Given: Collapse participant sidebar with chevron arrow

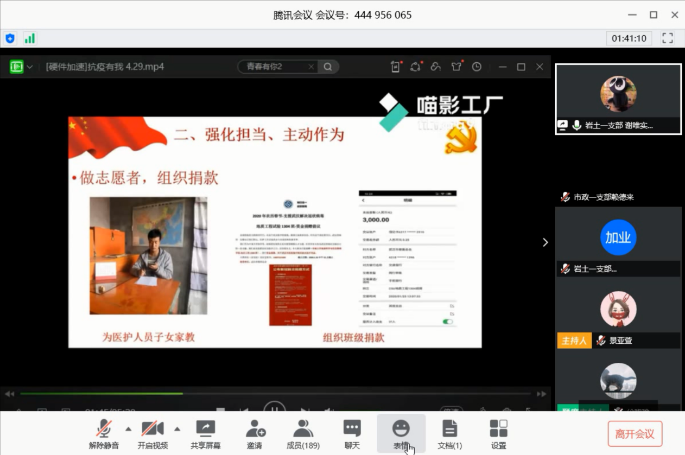Looking at the screenshot, I should tap(545, 242).
